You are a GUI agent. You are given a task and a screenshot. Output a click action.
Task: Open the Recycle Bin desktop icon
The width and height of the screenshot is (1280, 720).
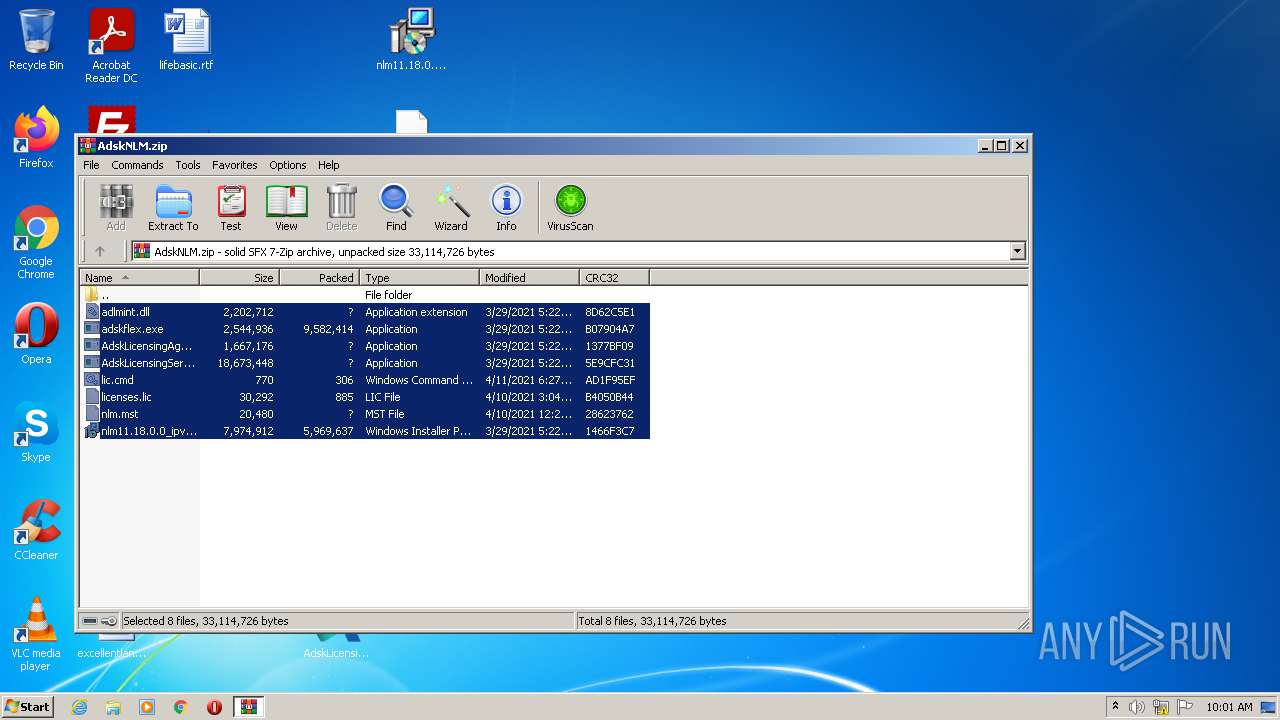(36, 40)
